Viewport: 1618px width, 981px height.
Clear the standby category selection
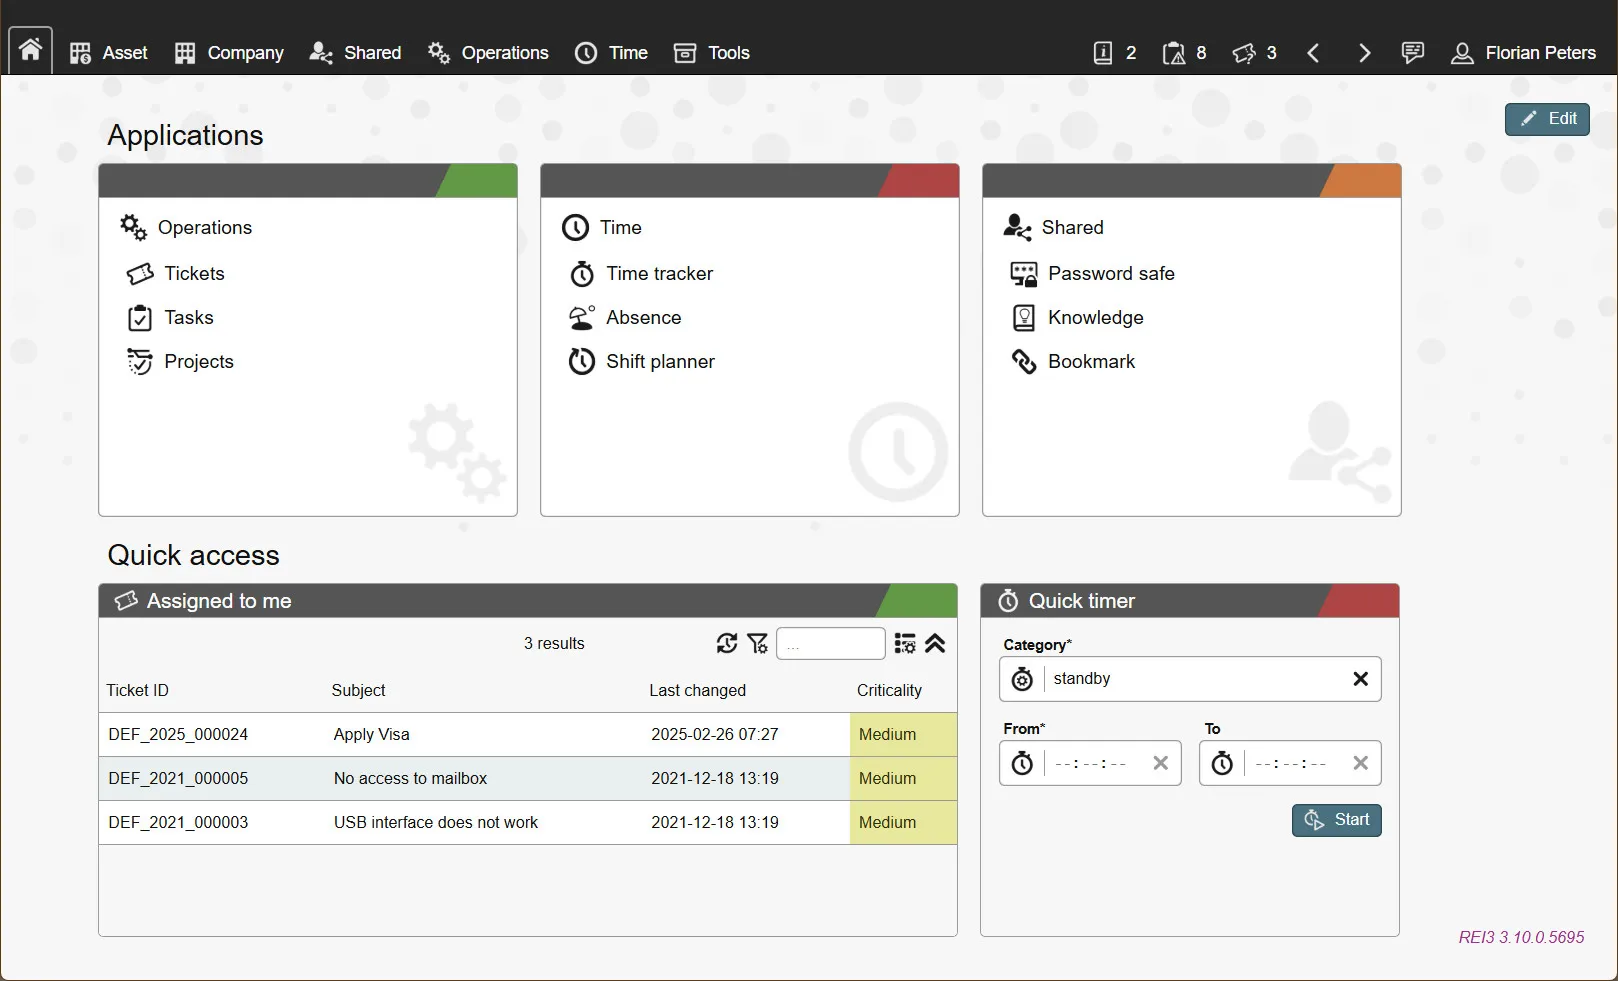coord(1360,678)
